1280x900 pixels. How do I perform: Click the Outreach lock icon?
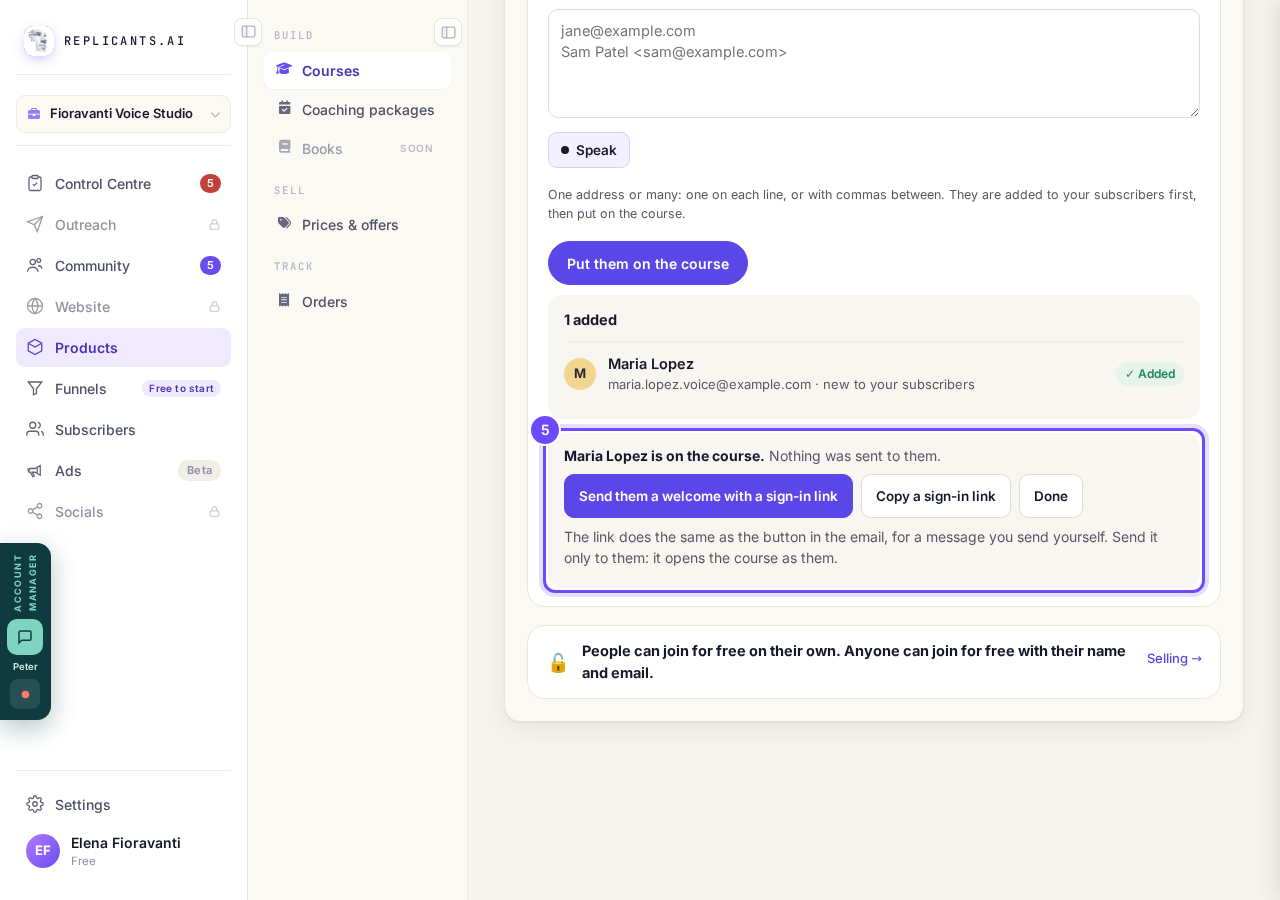pyautogui.click(x=214, y=225)
